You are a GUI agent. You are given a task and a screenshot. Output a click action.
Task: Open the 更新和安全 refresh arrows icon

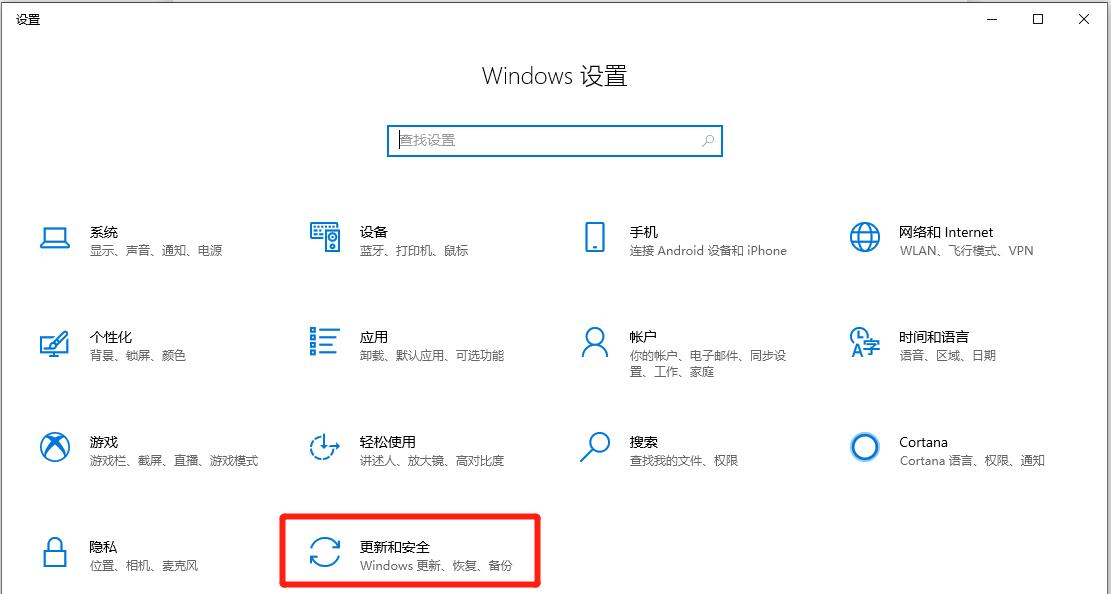324,552
